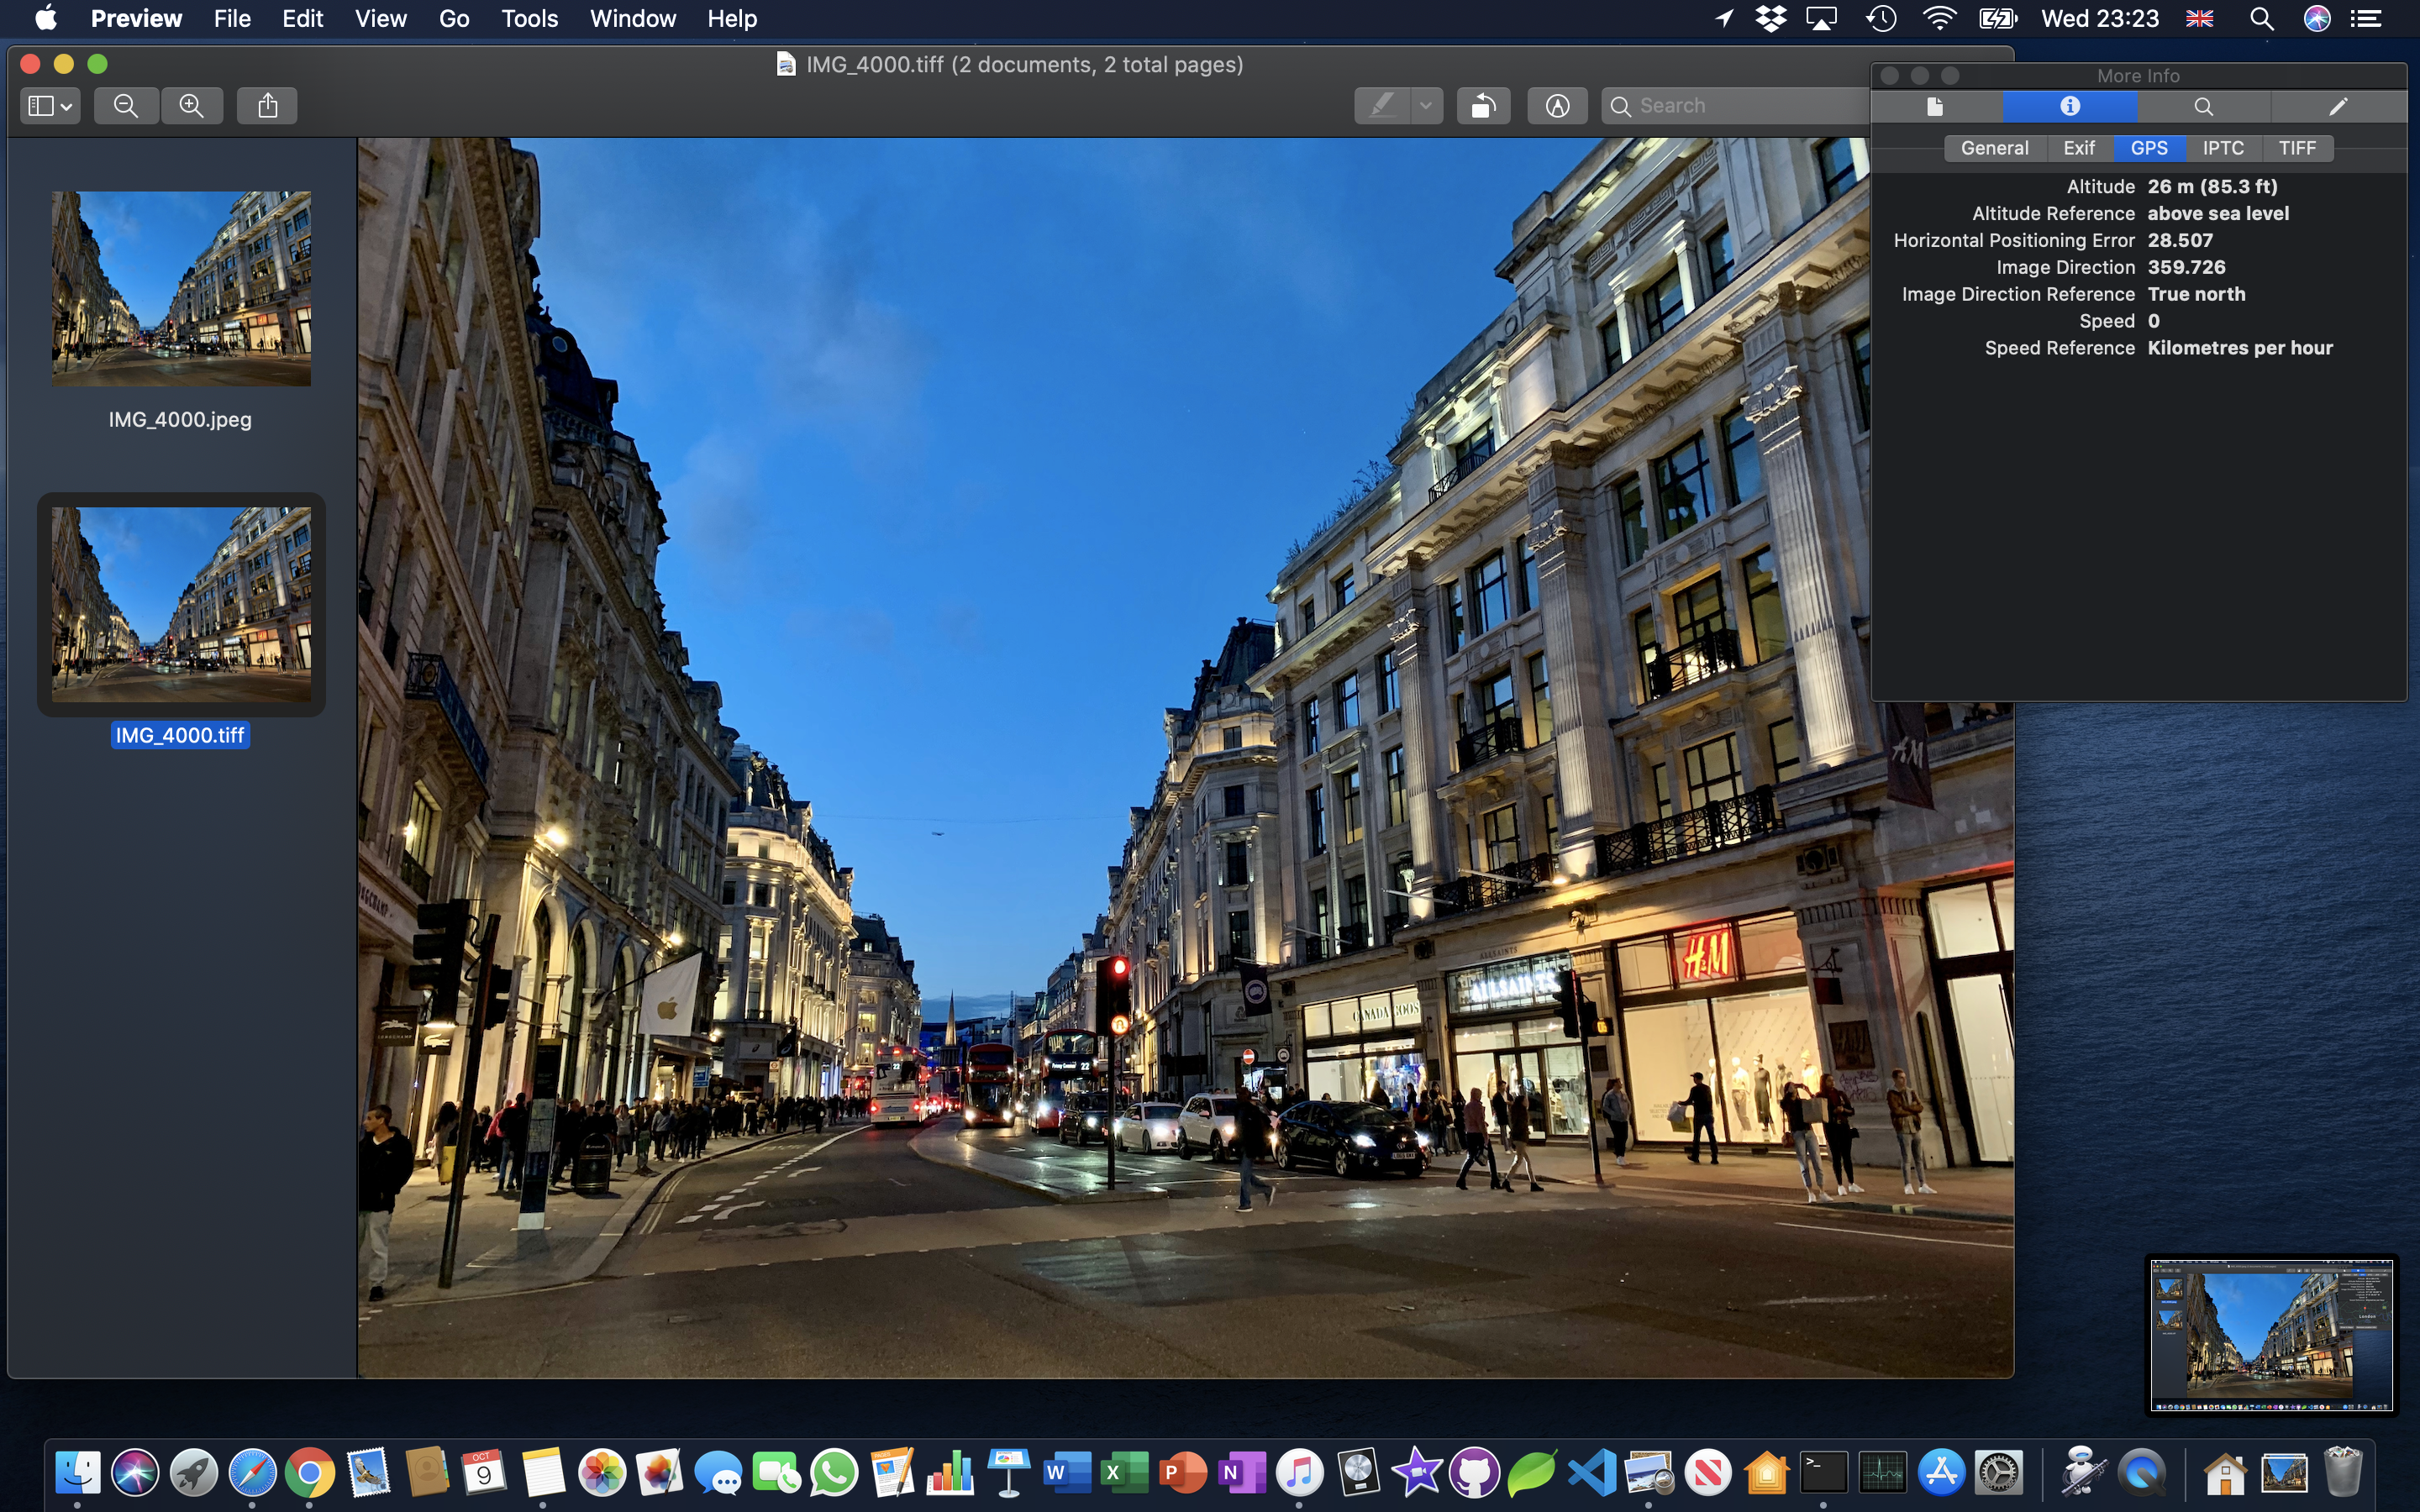Switch to the General tab in More Info
The width and height of the screenshot is (2420, 1512).
(1991, 148)
